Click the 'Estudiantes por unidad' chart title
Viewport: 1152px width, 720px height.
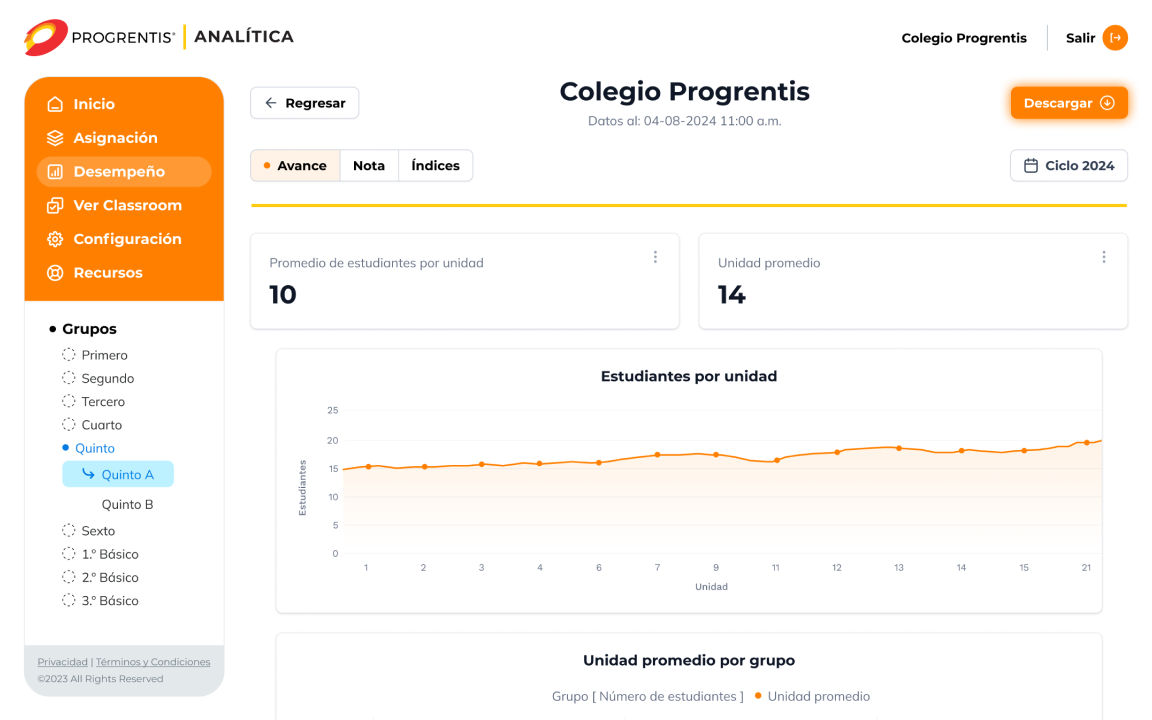coord(689,376)
